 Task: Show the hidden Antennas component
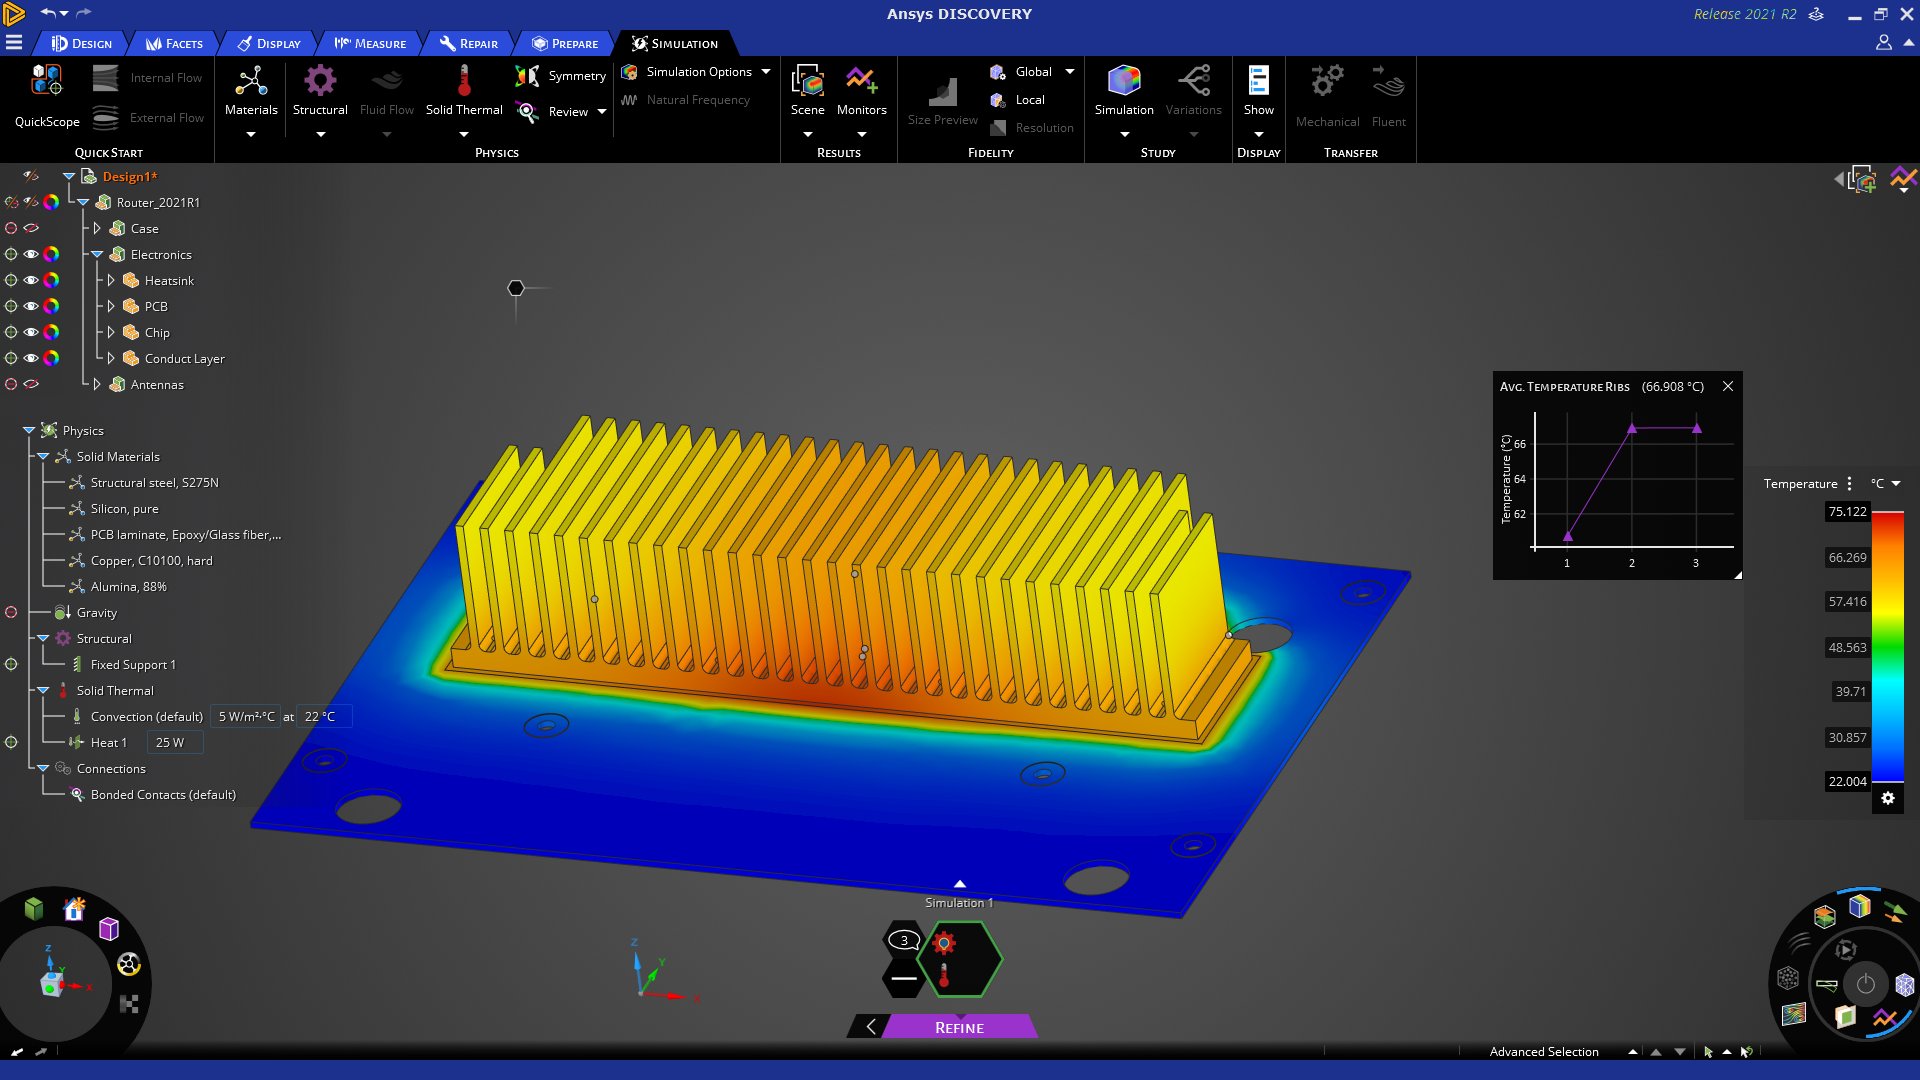31,385
